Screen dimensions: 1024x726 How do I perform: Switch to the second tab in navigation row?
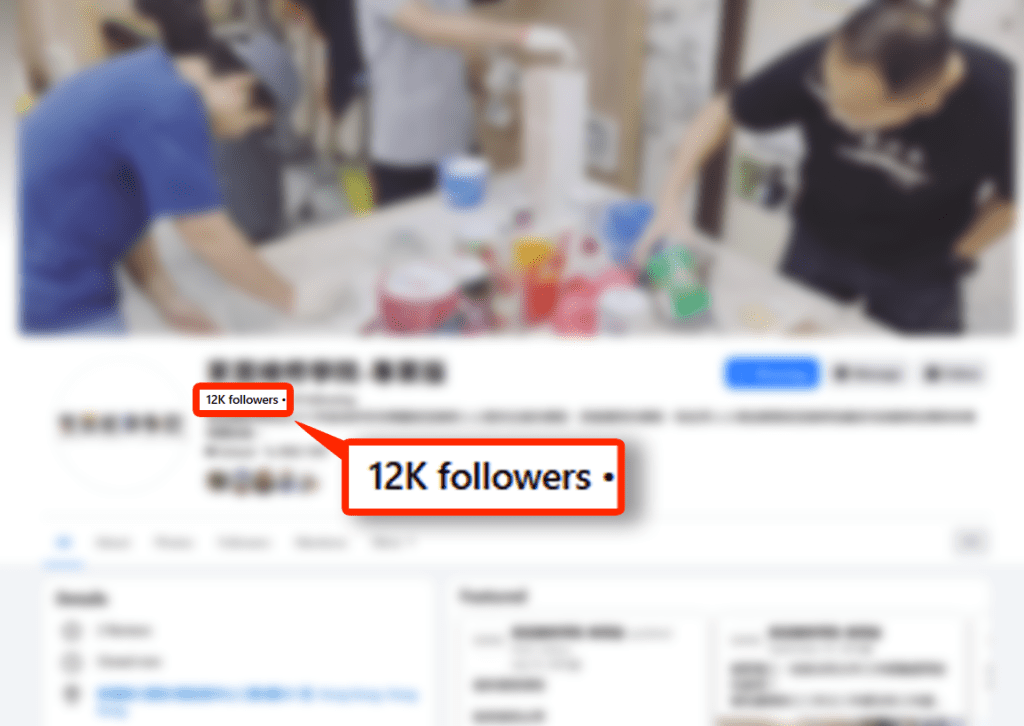pos(113,543)
